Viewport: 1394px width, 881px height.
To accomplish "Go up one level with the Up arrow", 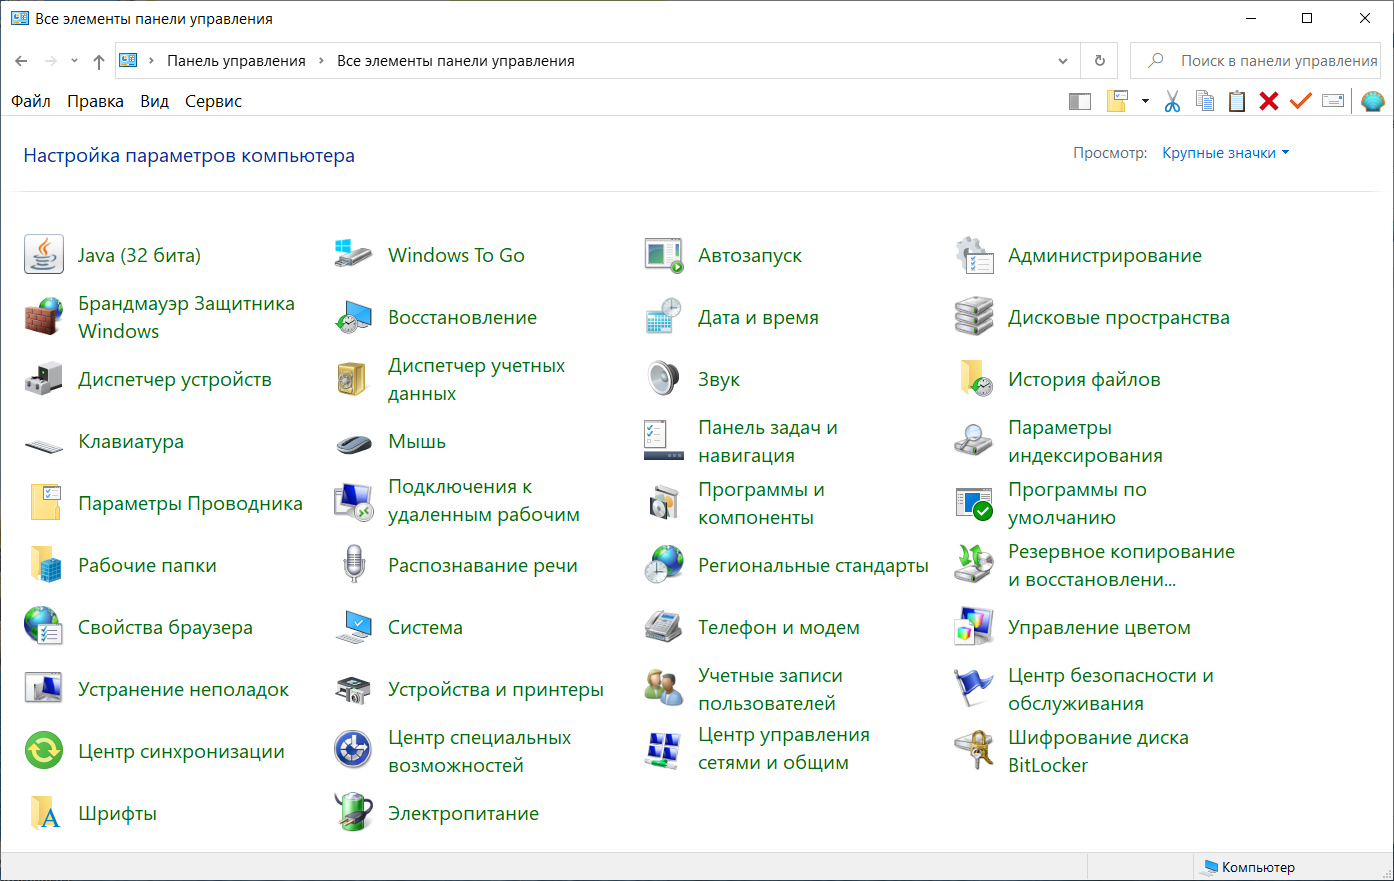I will (x=99, y=61).
